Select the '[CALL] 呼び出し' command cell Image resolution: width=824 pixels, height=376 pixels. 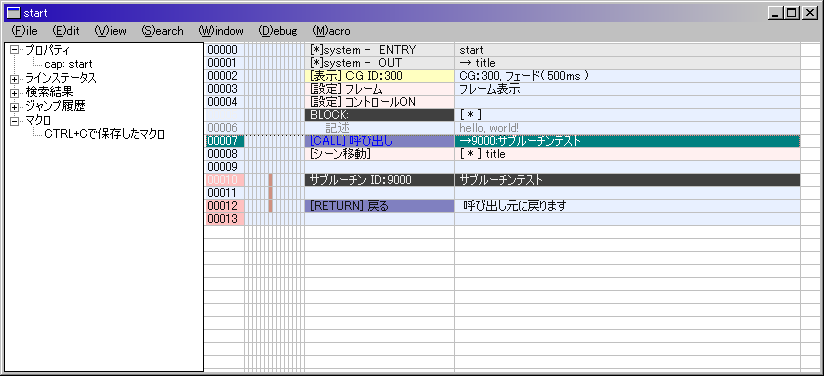[379, 141]
